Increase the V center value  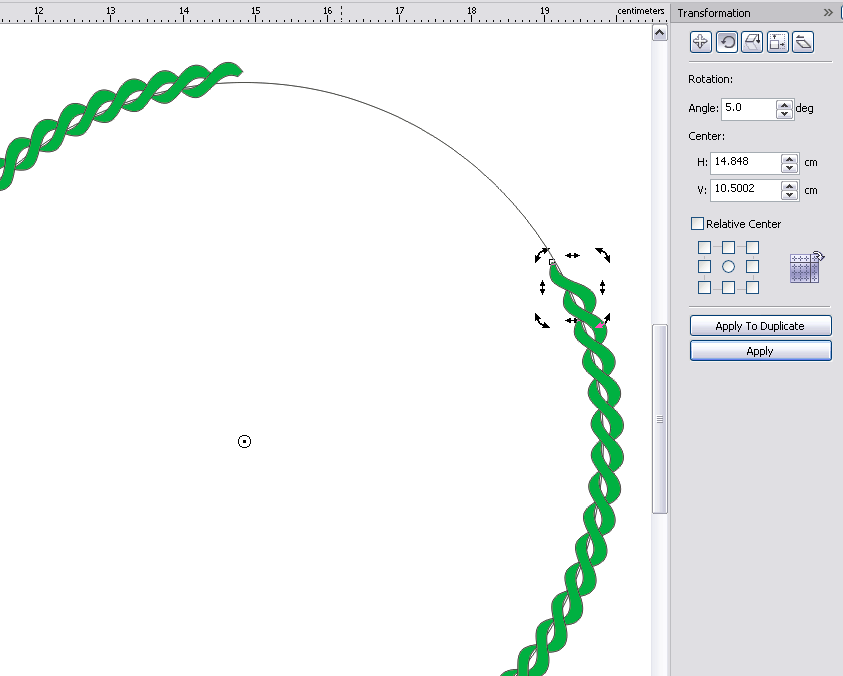(x=789, y=186)
